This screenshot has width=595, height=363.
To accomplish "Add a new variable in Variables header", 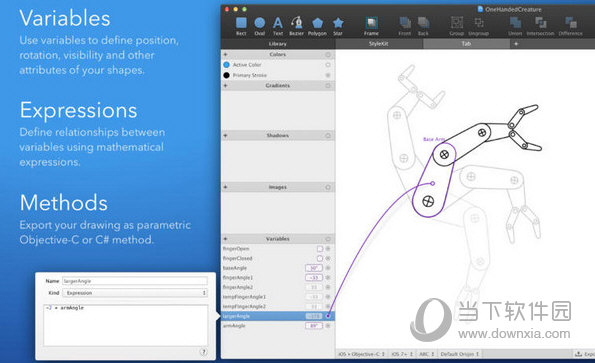I will coord(225,239).
